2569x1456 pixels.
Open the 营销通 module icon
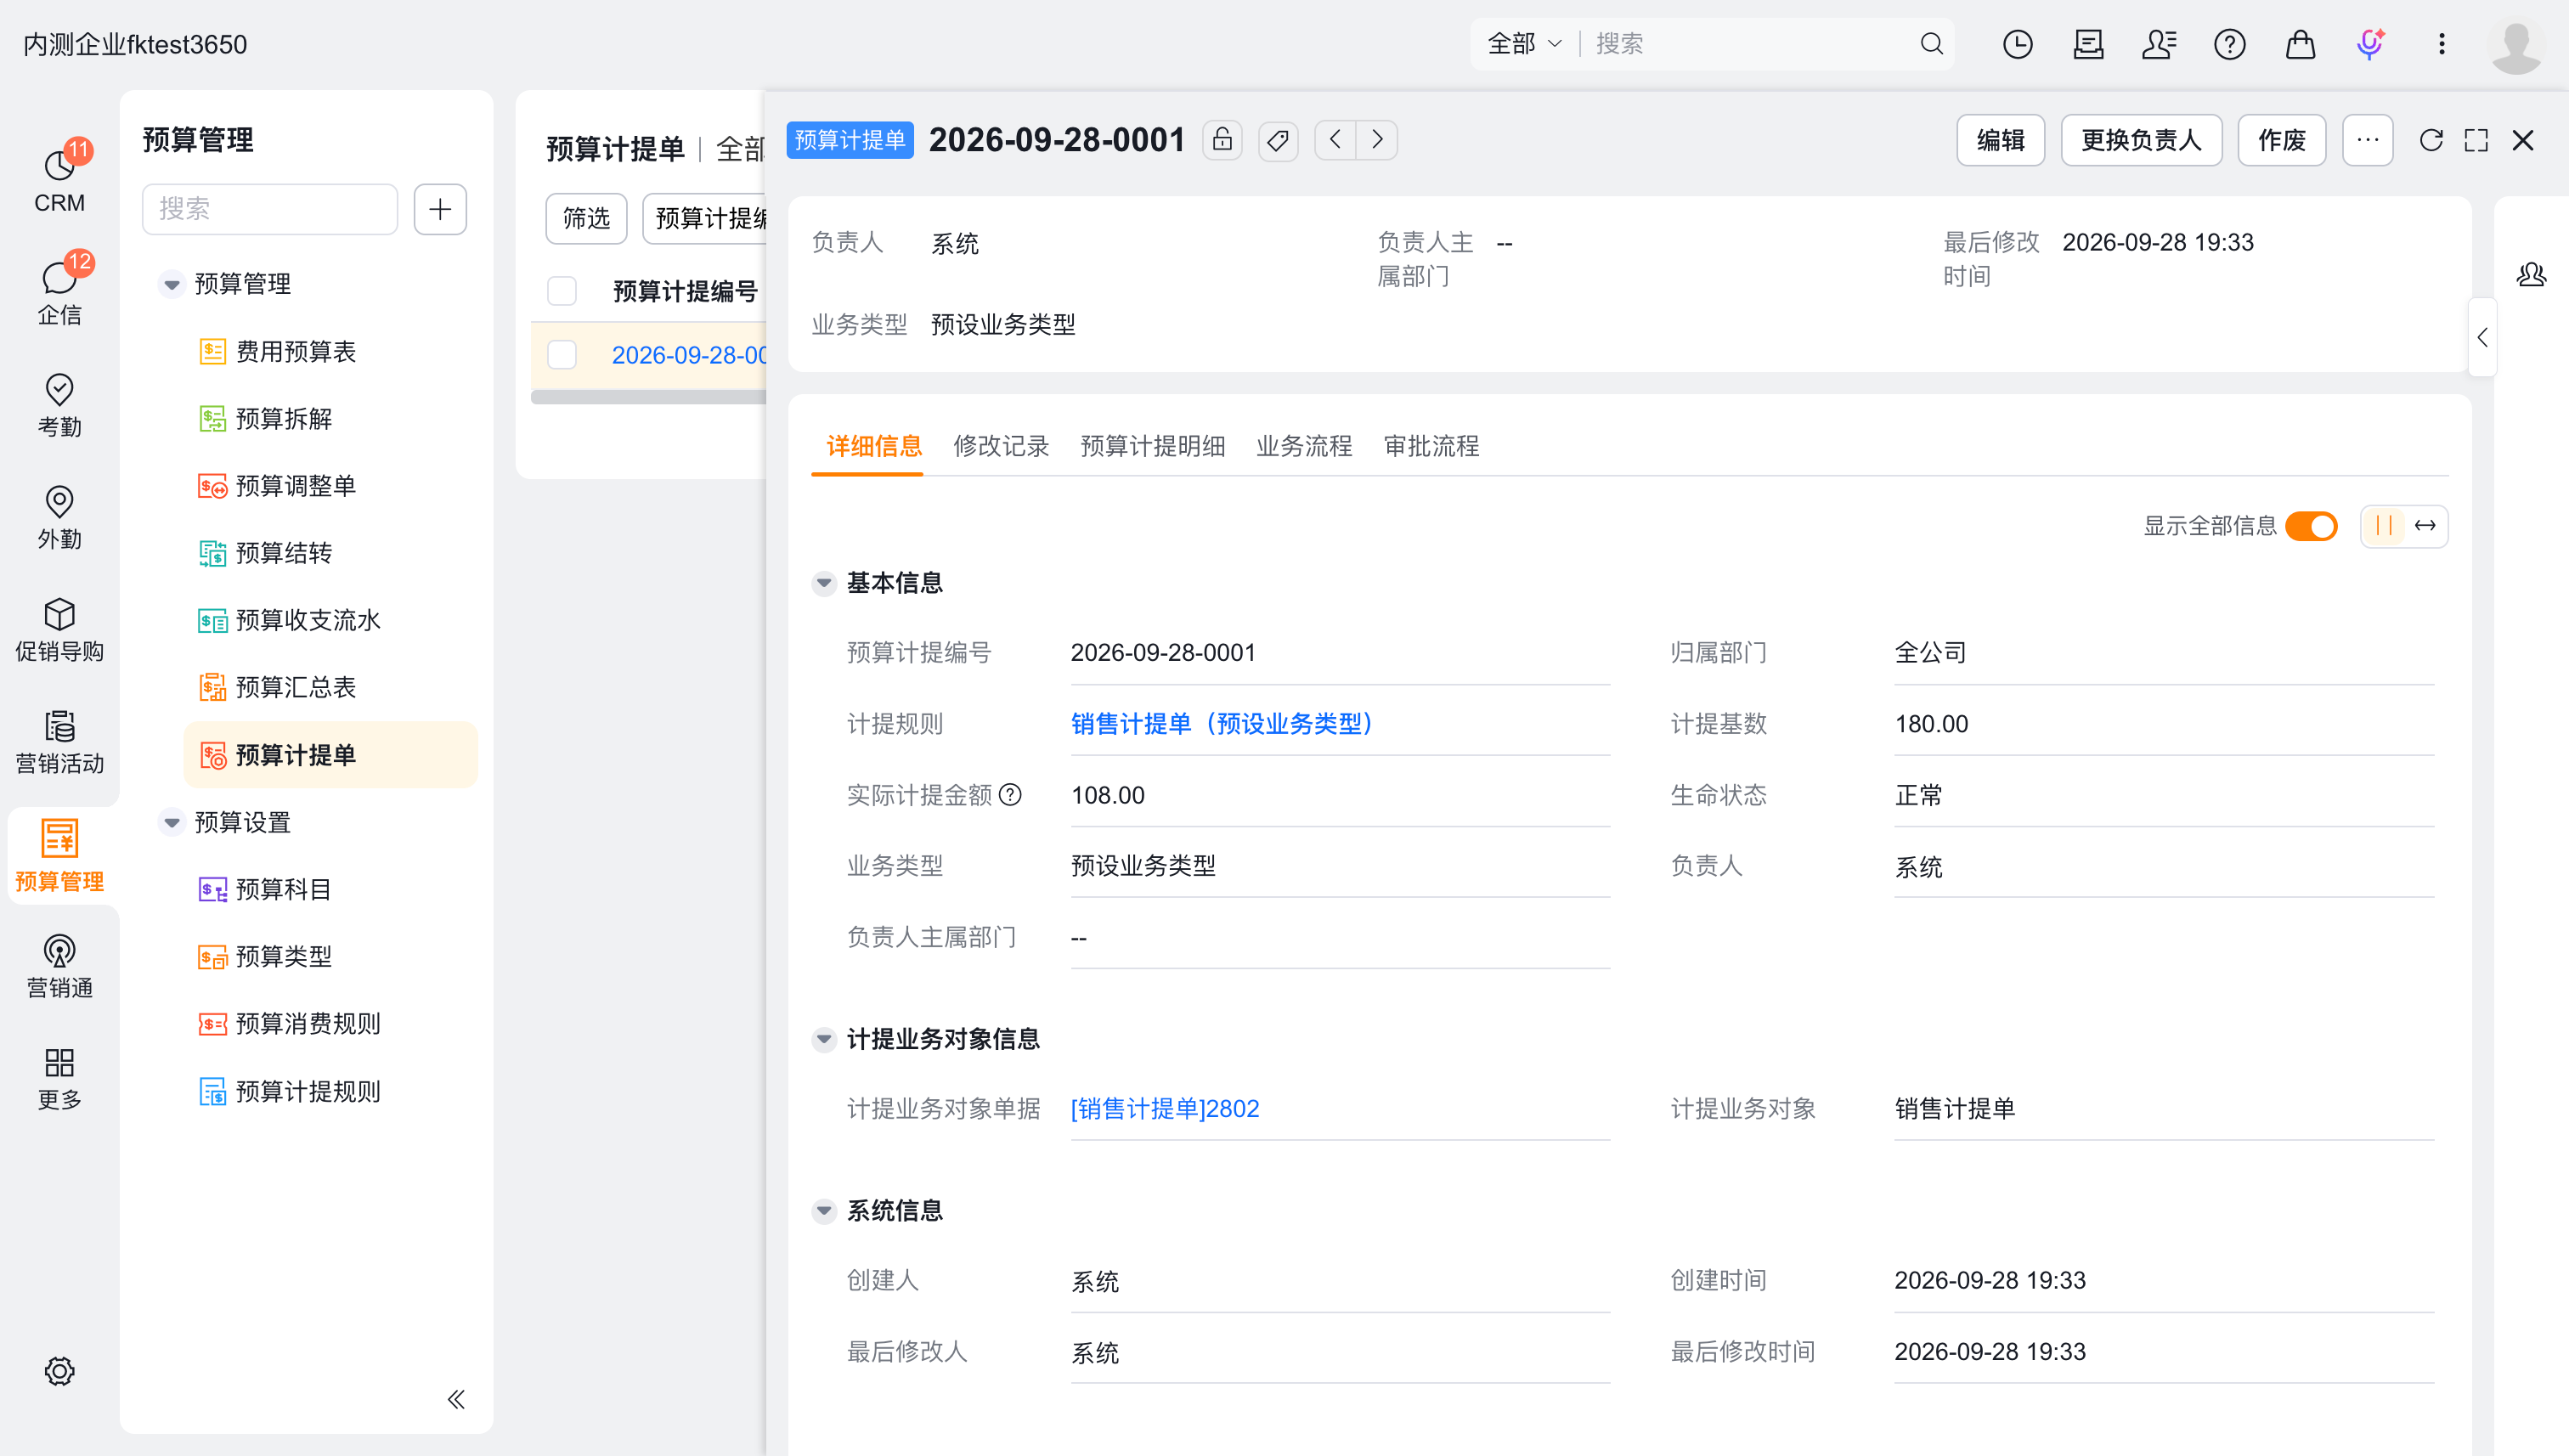[59, 966]
